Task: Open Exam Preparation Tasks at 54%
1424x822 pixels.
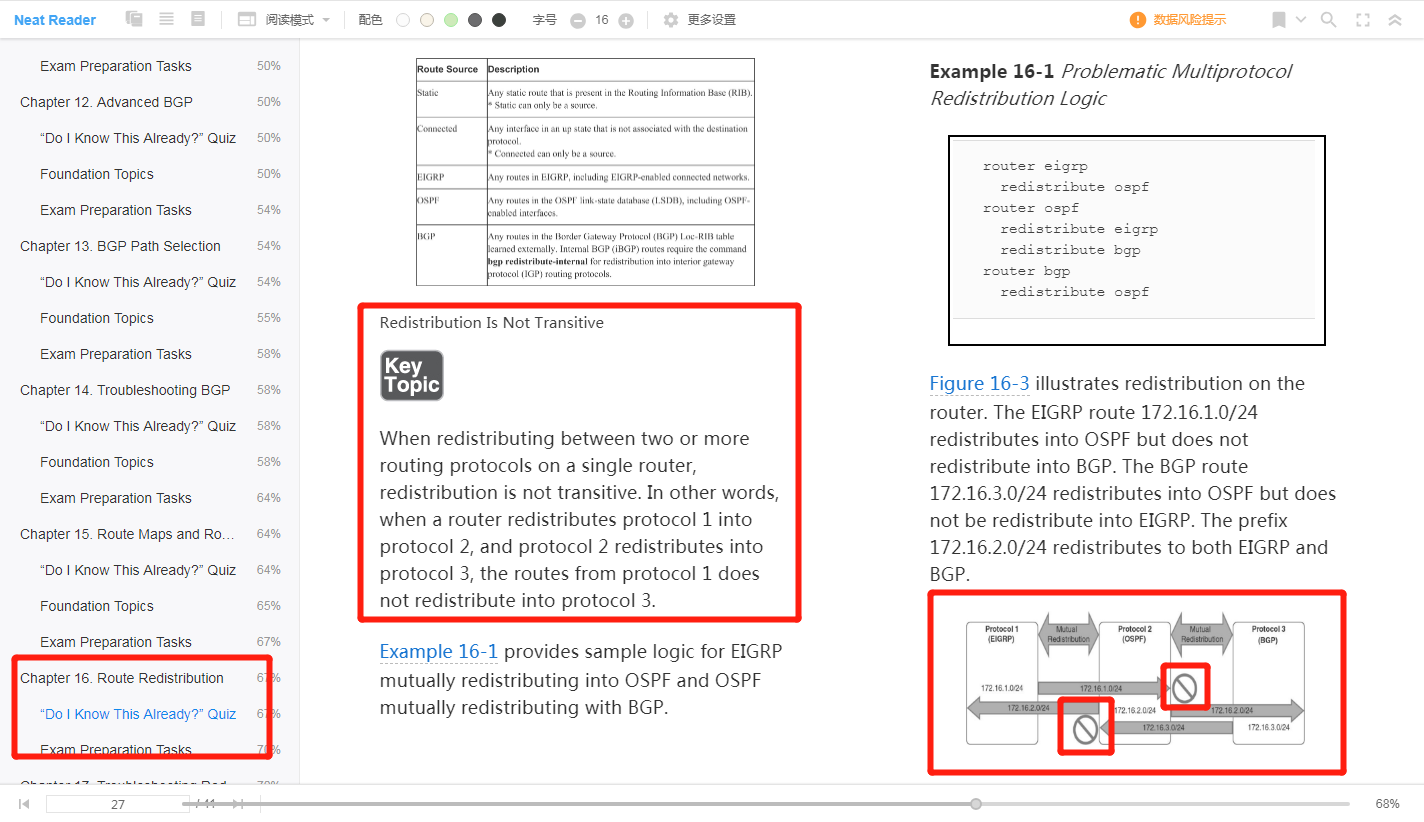Action: point(116,210)
